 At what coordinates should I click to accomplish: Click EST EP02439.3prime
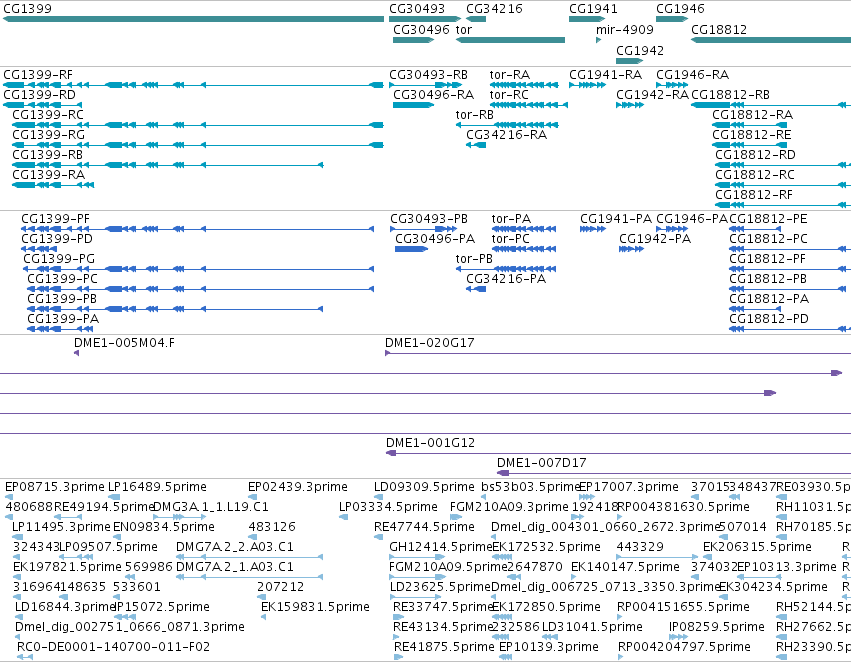coord(297,487)
